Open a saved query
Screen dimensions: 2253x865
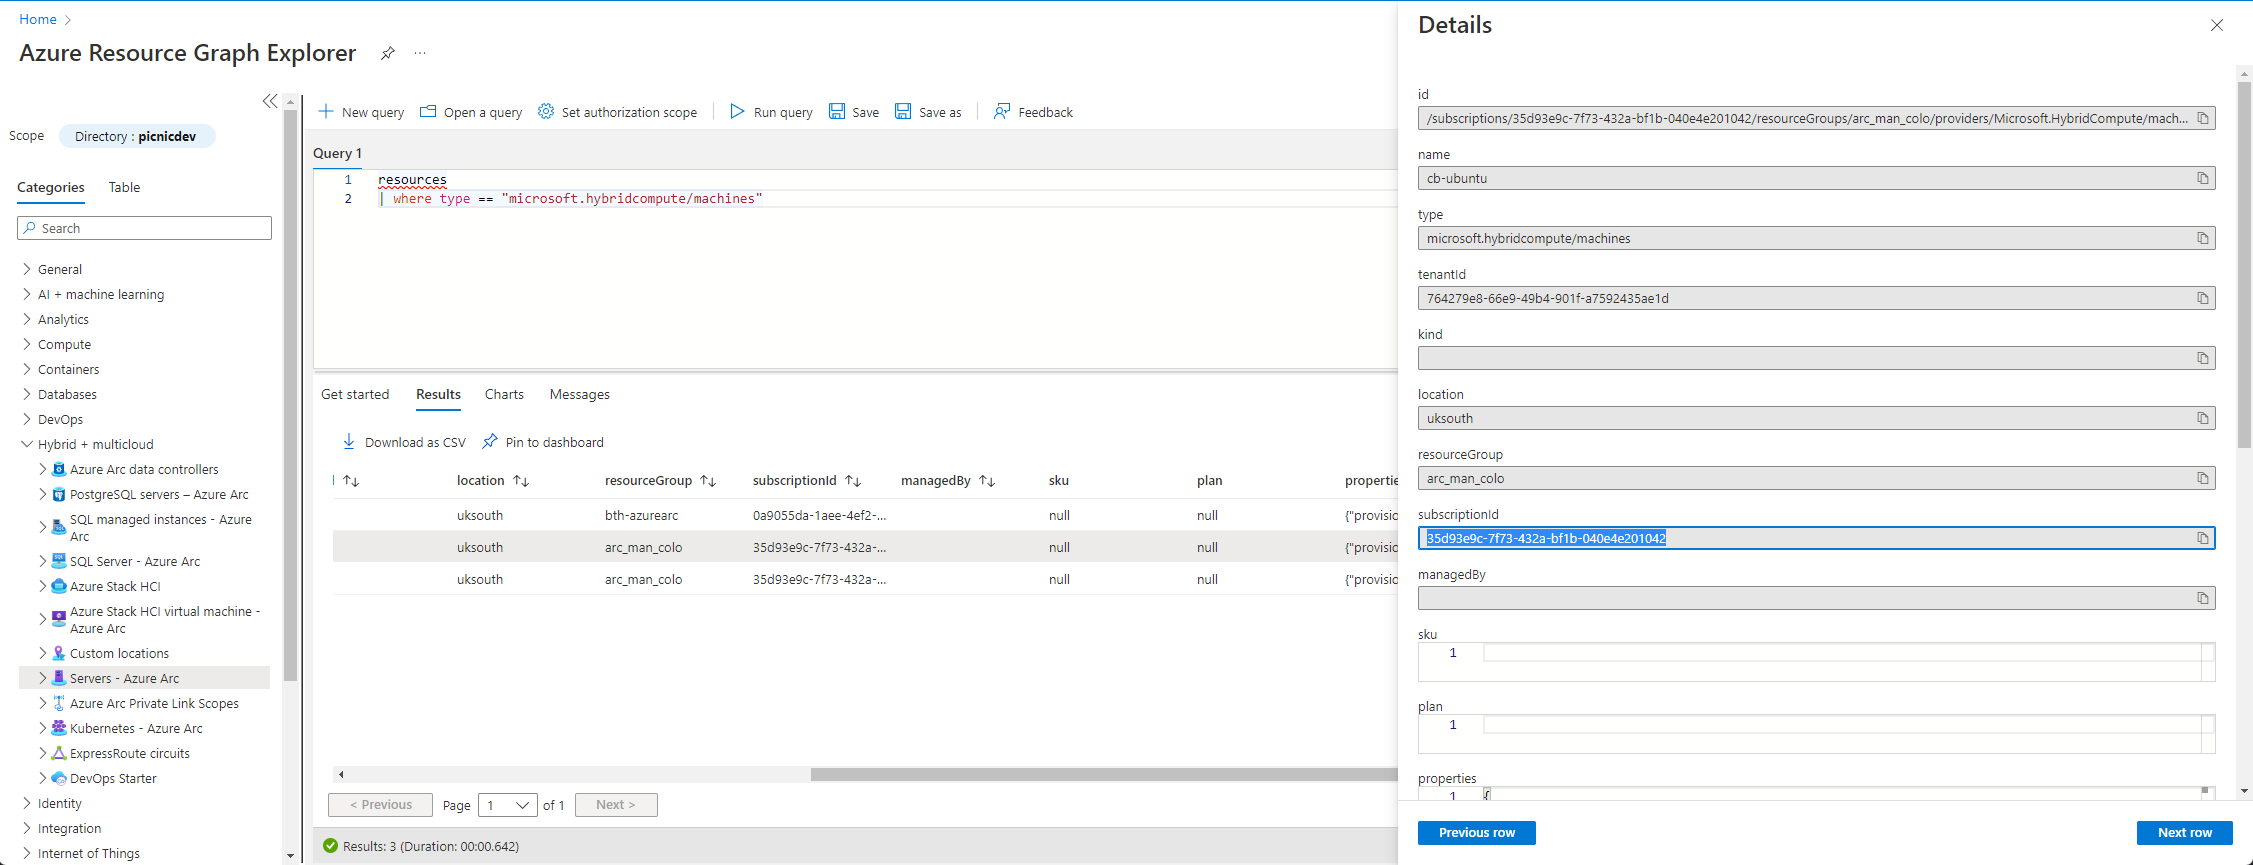[x=471, y=112]
